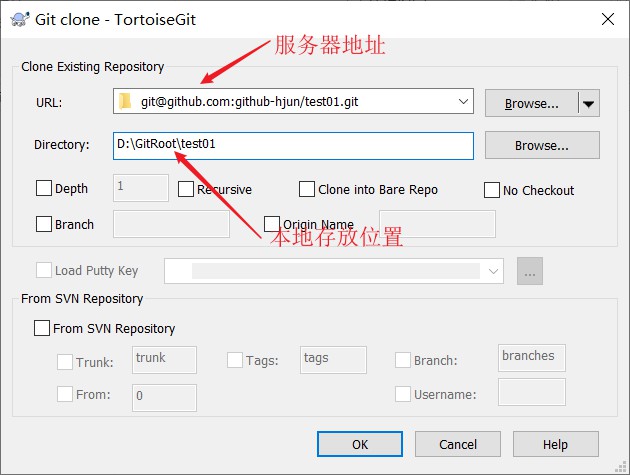Check the From SVN Repository checkbox
The height and width of the screenshot is (475, 630).
[42, 328]
